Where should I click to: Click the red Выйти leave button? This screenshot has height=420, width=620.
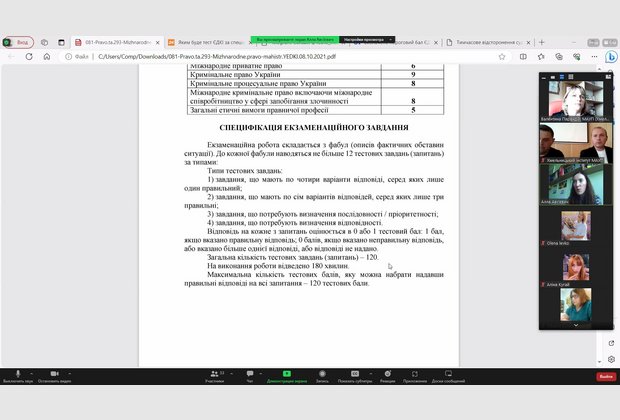click(x=606, y=376)
